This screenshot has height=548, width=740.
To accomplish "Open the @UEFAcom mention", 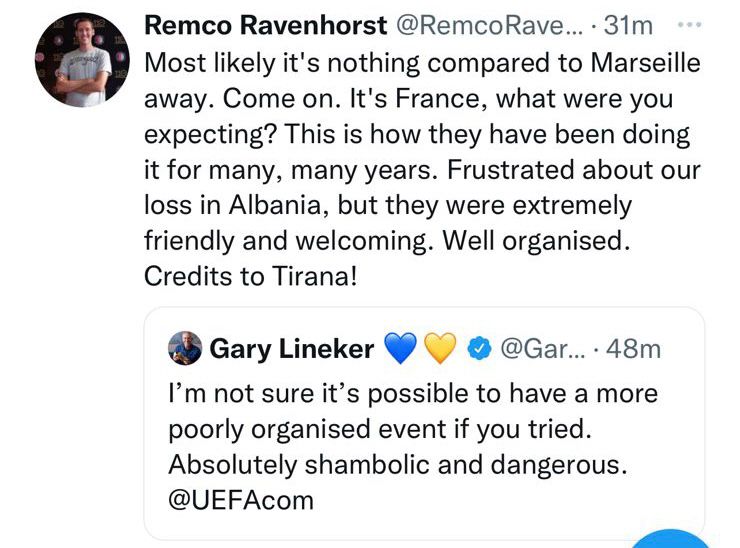I will click(241, 500).
